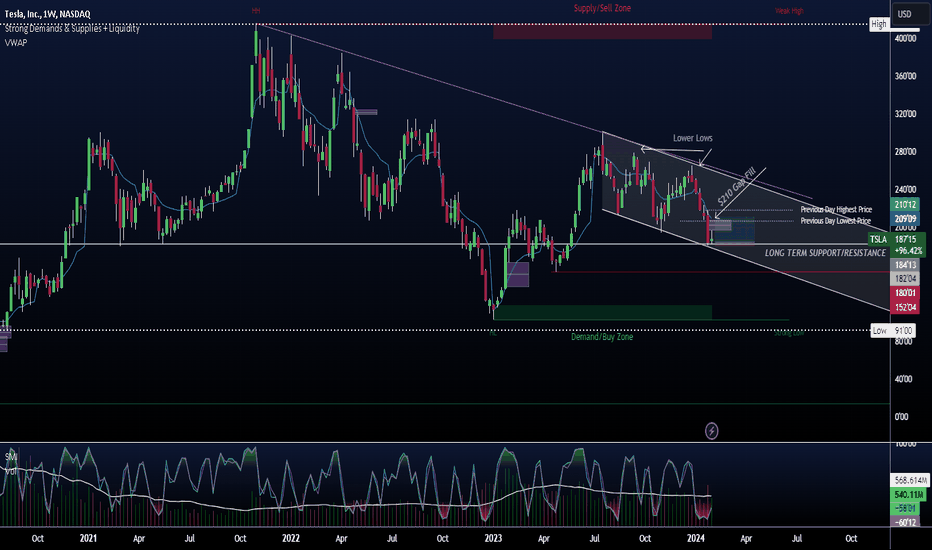Select the Previous Day Highest Price label
The width and height of the screenshot is (932, 550).
point(836,209)
